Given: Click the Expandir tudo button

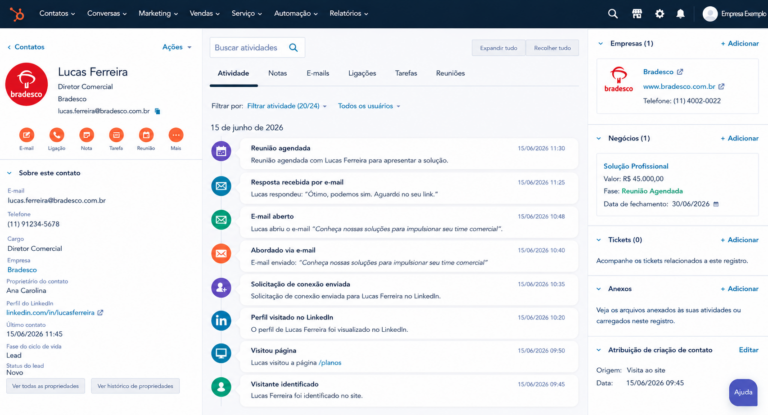Looking at the screenshot, I should (498, 48).
